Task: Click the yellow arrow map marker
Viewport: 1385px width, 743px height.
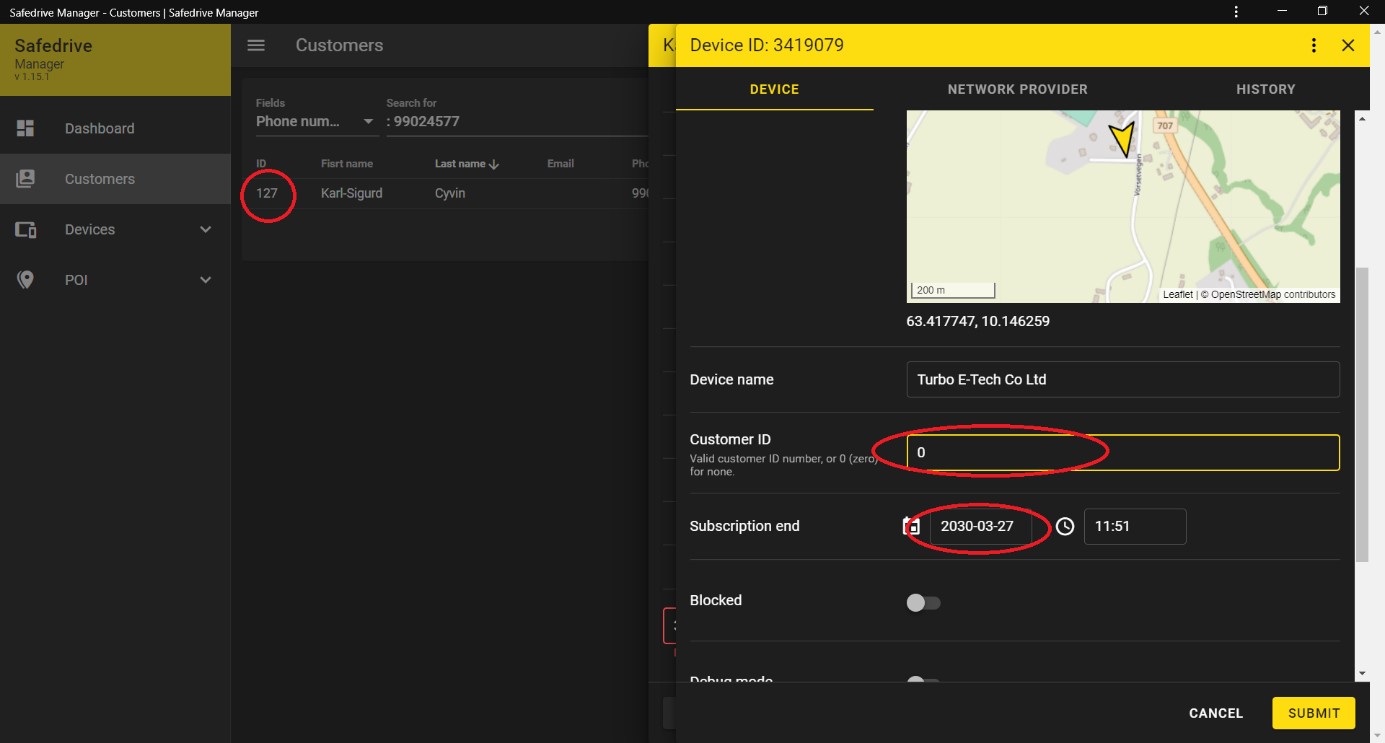Action: coord(1124,139)
